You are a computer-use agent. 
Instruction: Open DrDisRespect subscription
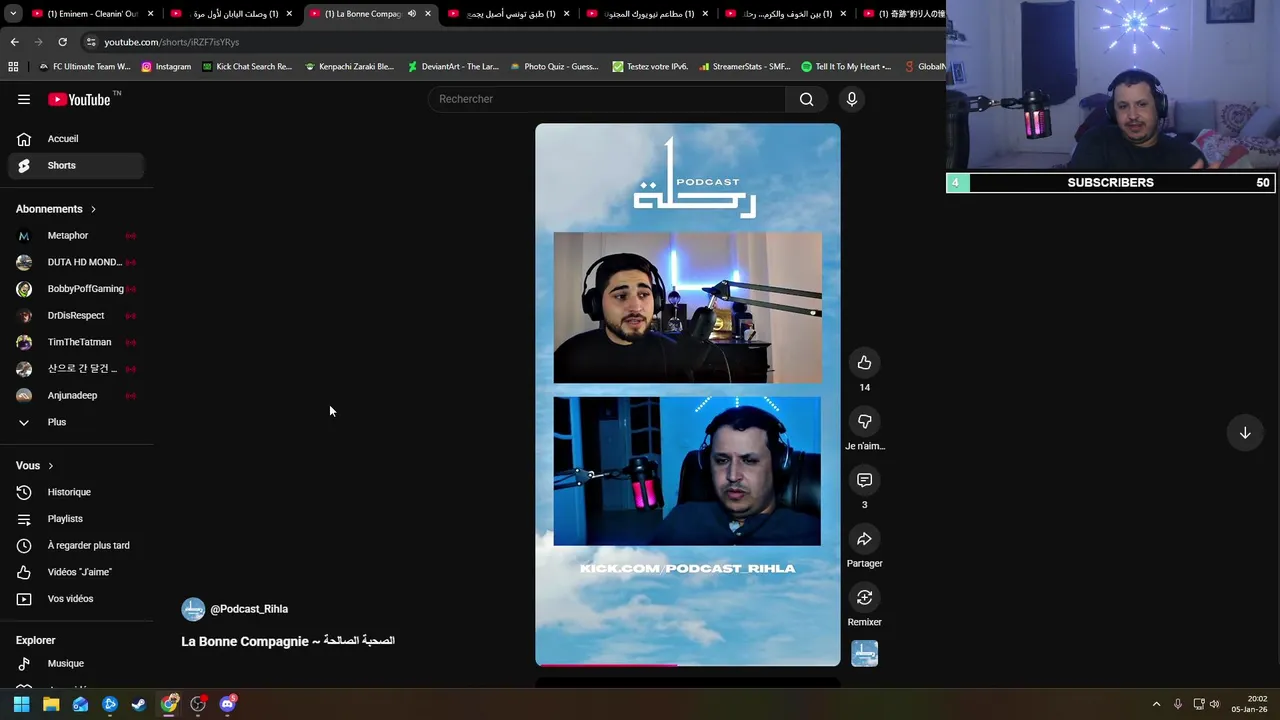coord(76,315)
